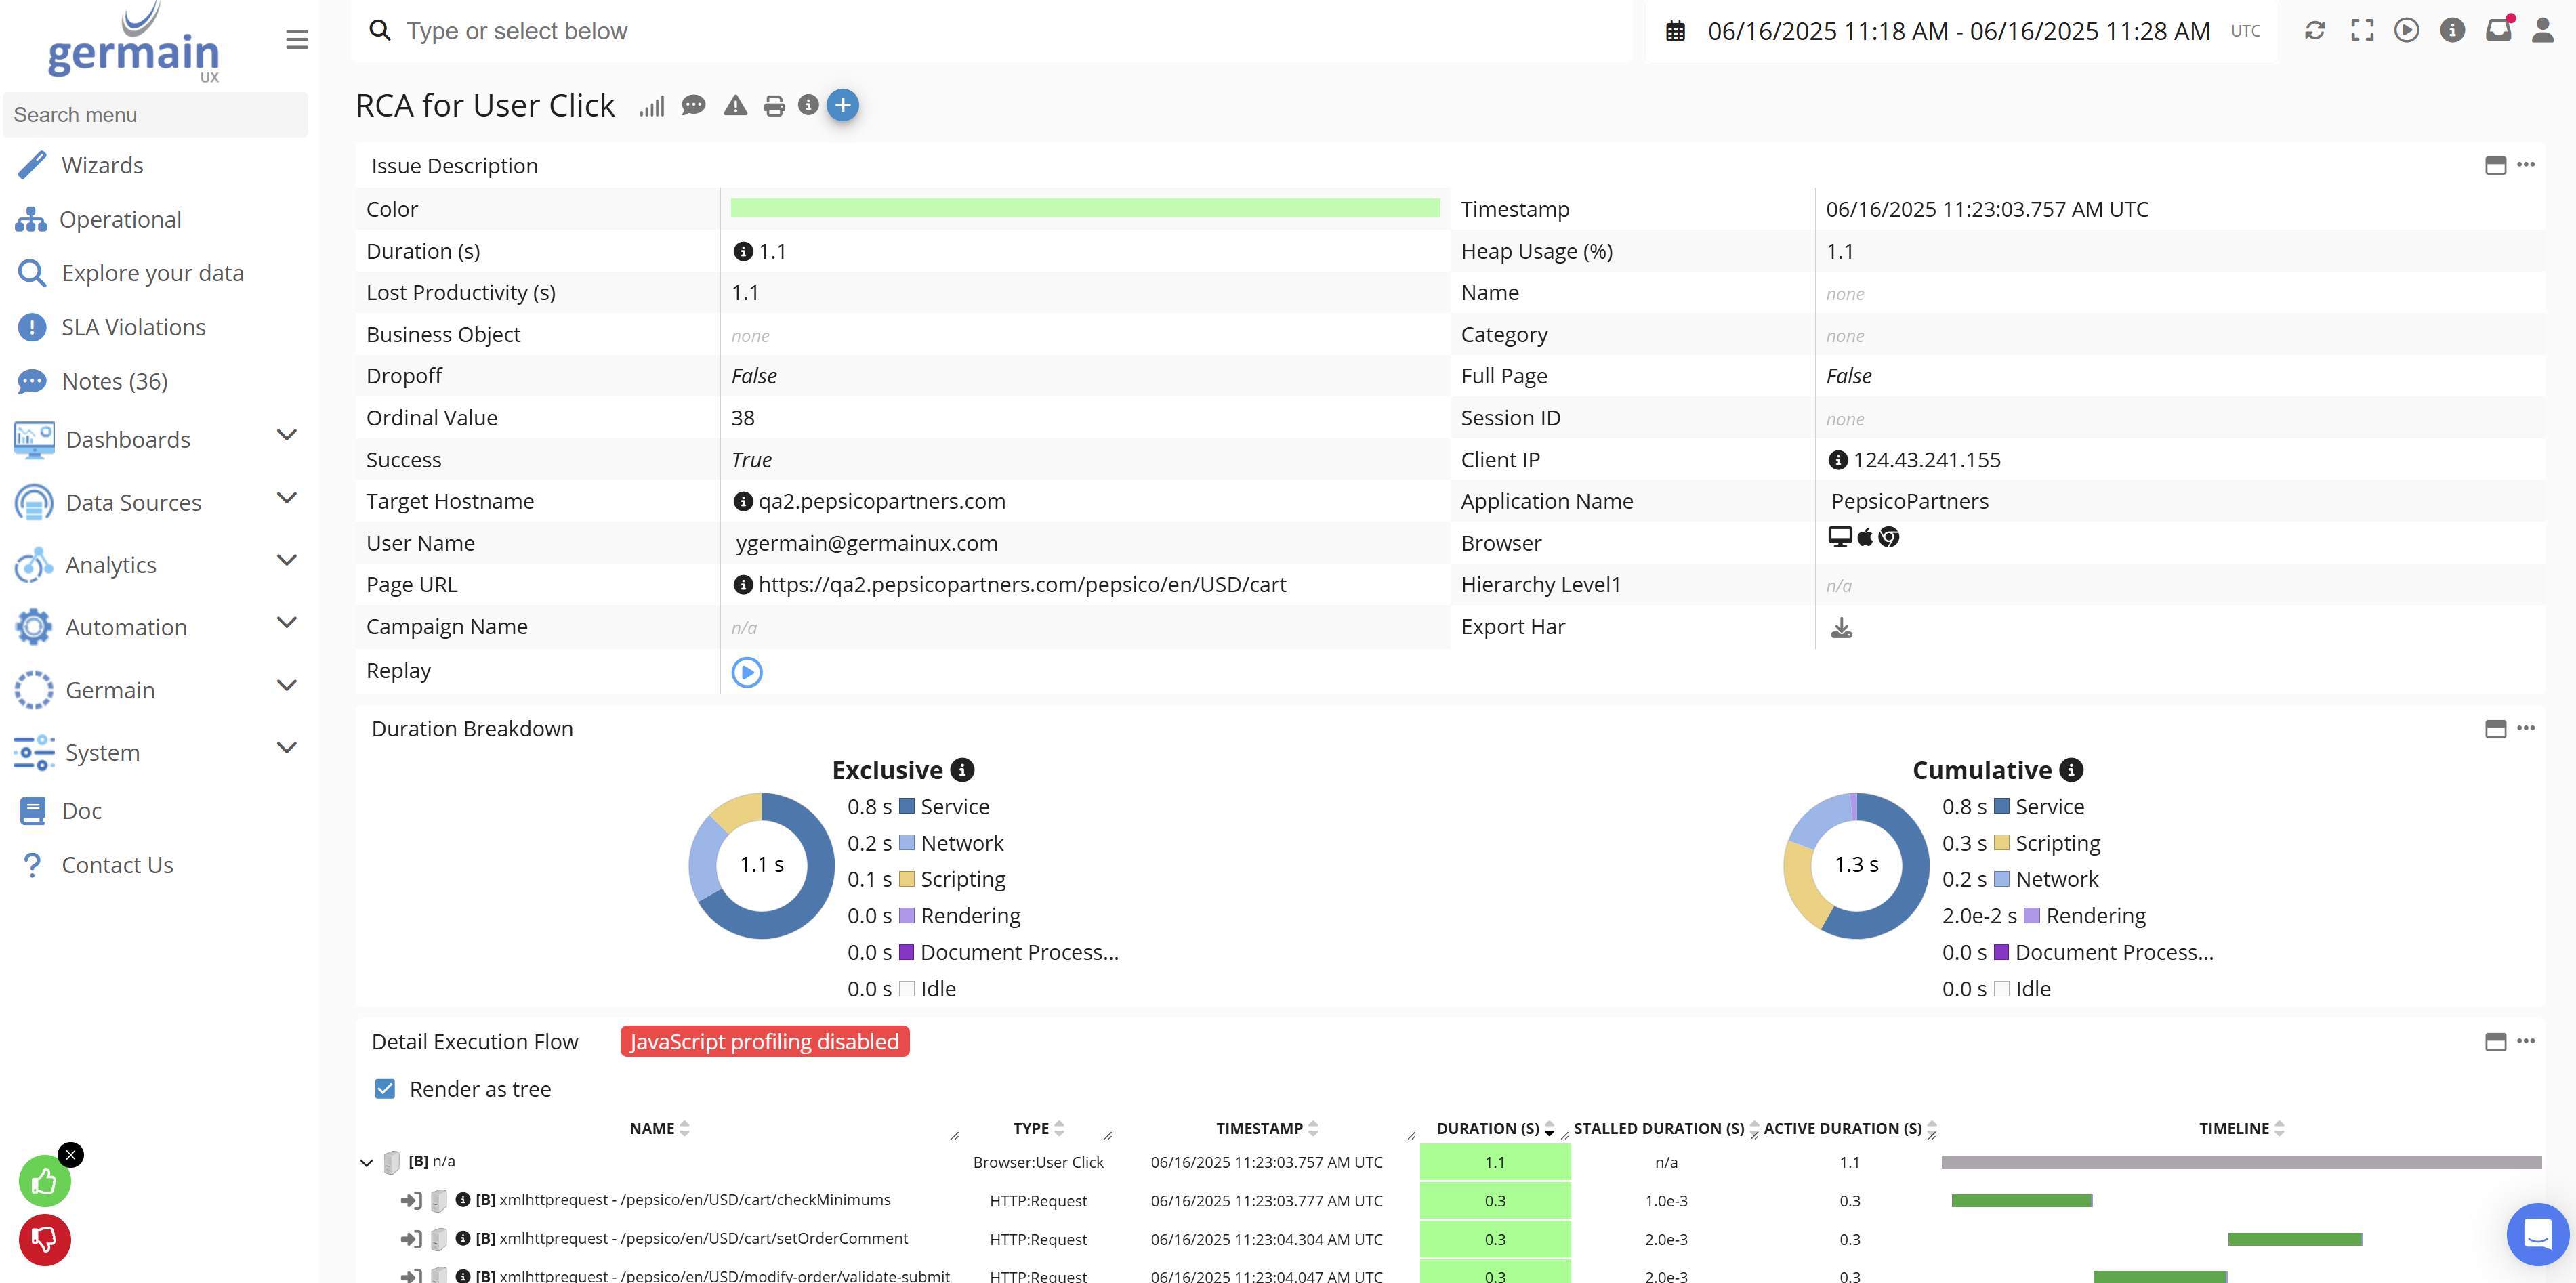
Task: Click the JavaScript profiling disabled badge
Action: pos(764,1042)
